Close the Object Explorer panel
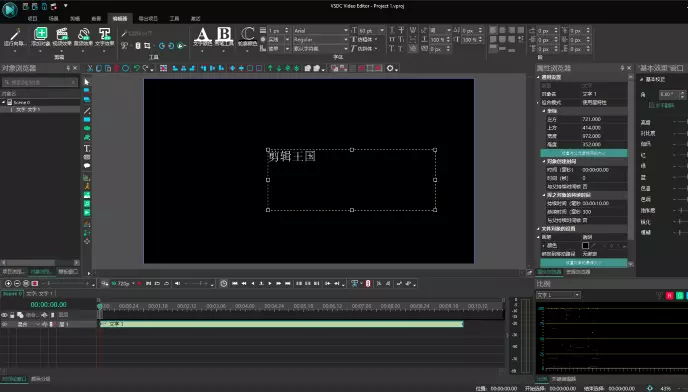The image size is (688, 392). tap(75, 68)
